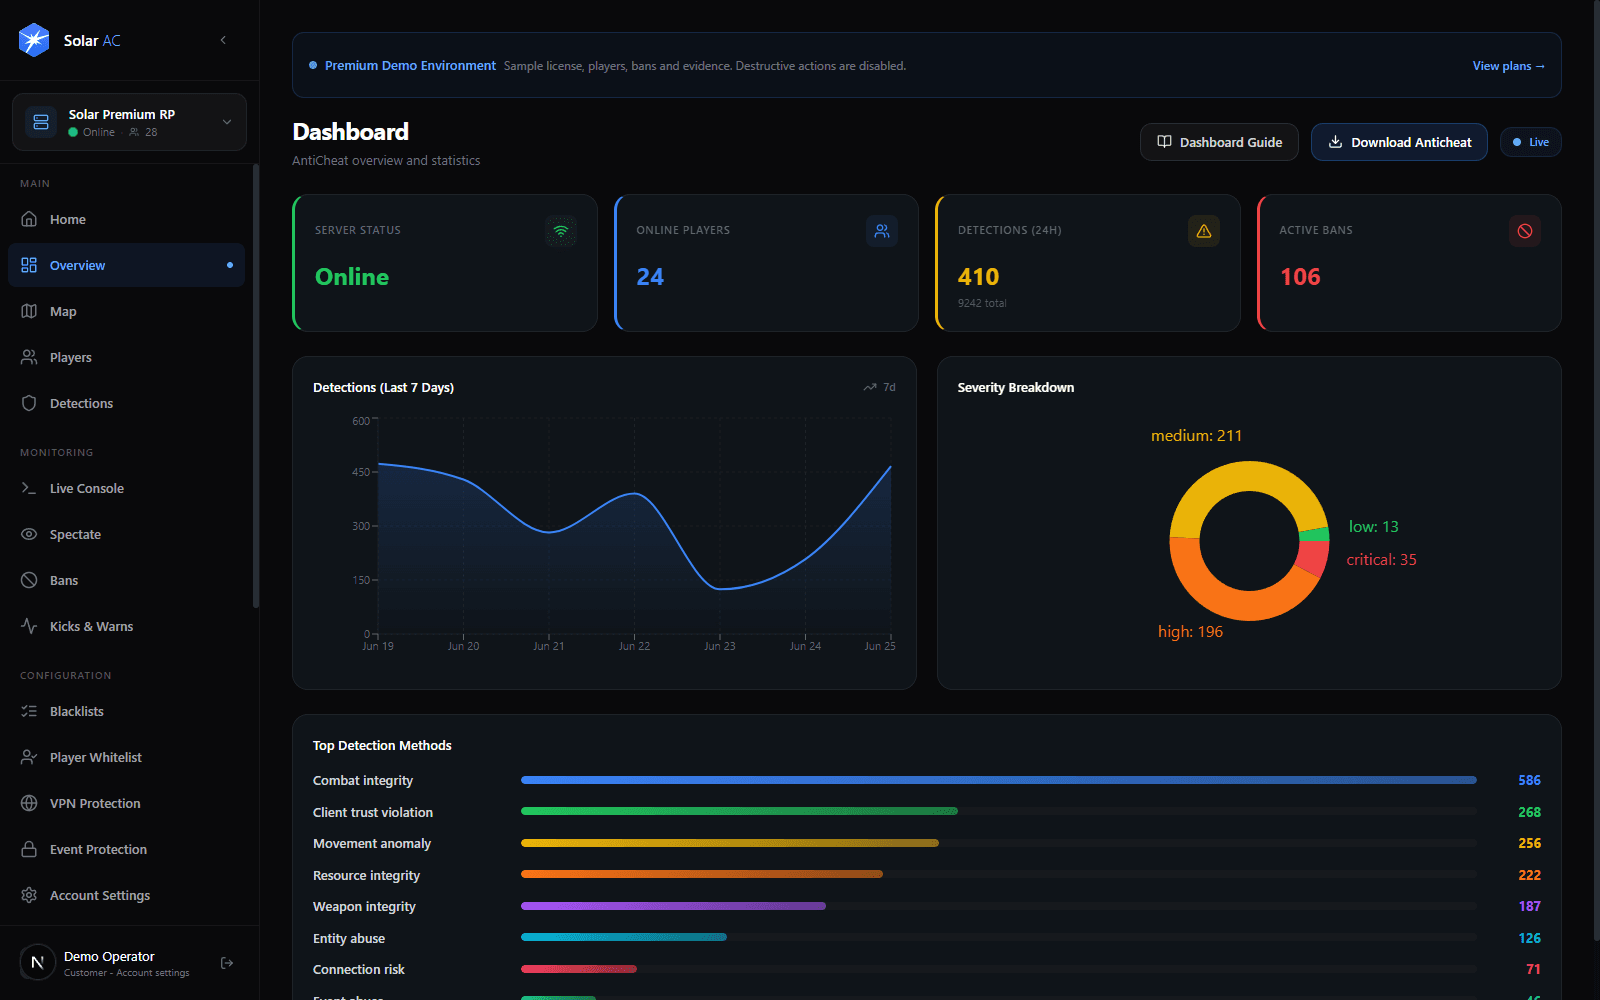Image resolution: width=1600 pixels, height=1000 pixels.
Task: Click the Weapon integrity purple bar
Action: tap(673, 906)
